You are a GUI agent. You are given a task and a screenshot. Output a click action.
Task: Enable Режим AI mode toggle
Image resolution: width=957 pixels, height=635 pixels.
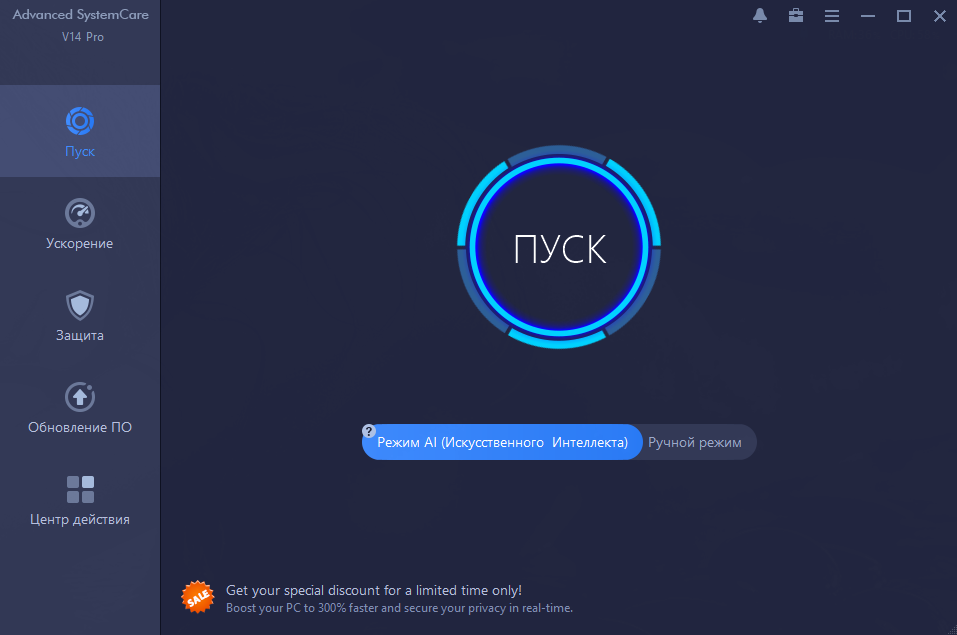[x=502, y=442]
